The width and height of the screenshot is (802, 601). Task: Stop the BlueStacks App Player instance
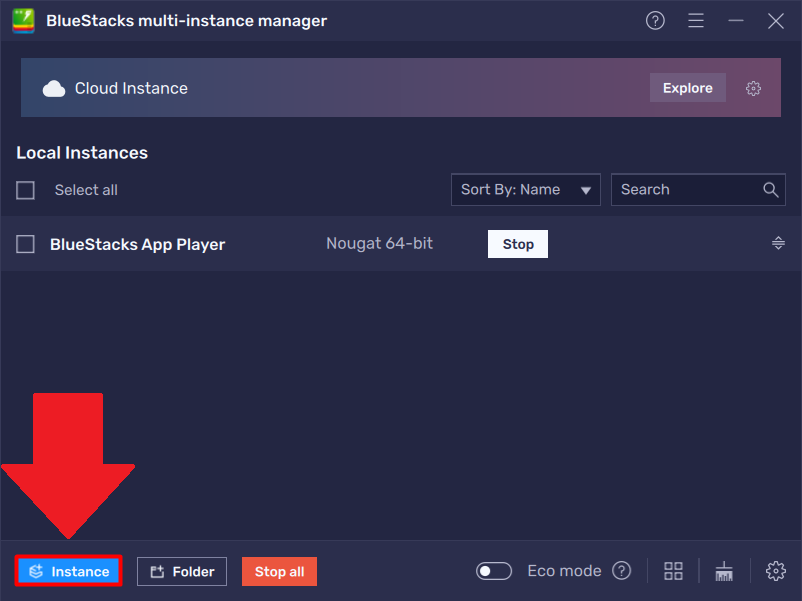click(518, 244)
